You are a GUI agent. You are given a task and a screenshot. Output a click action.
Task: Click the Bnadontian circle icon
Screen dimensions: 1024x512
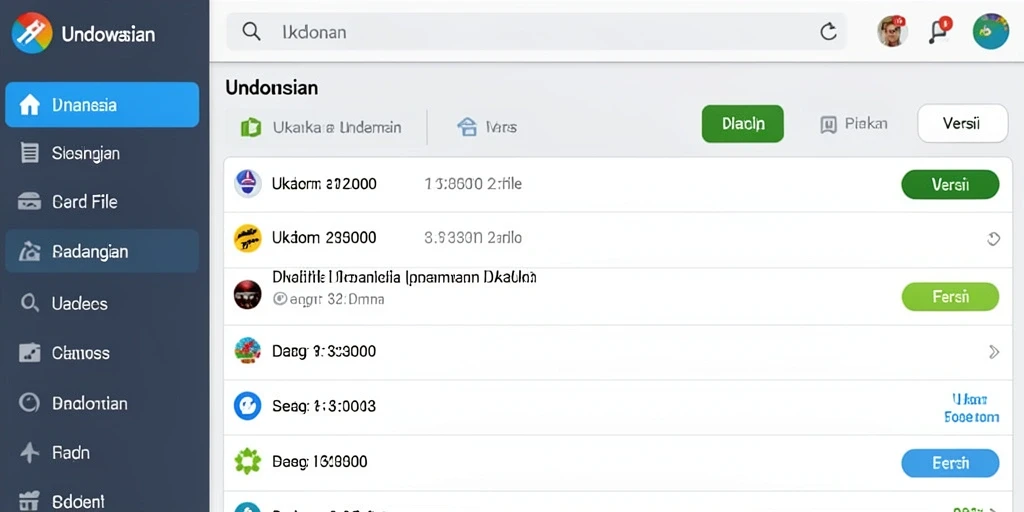coord(29,402)
